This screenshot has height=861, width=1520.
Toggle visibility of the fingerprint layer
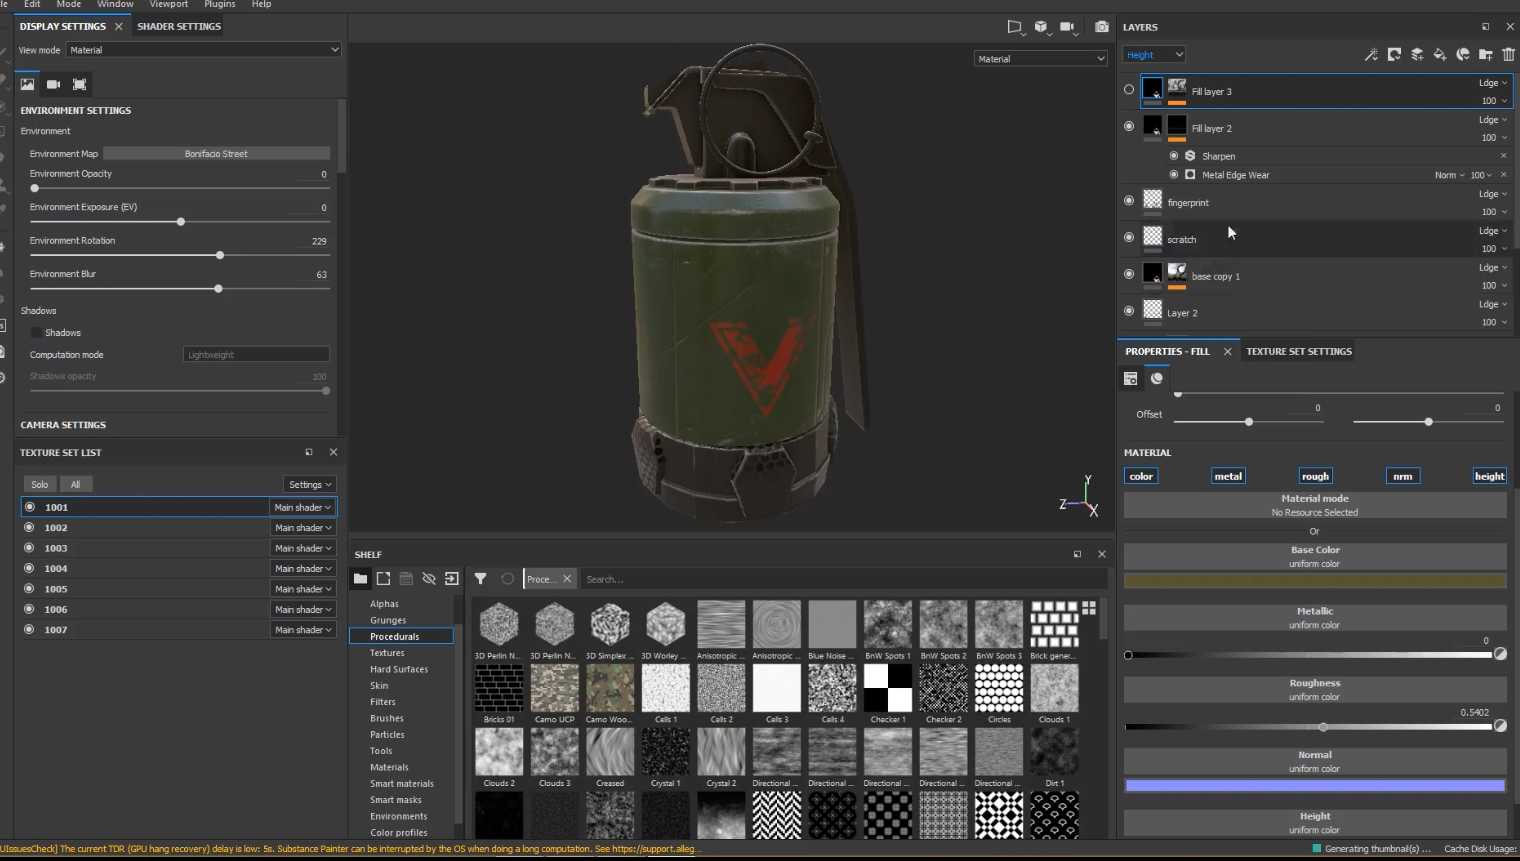click(x=1129, y=201)
